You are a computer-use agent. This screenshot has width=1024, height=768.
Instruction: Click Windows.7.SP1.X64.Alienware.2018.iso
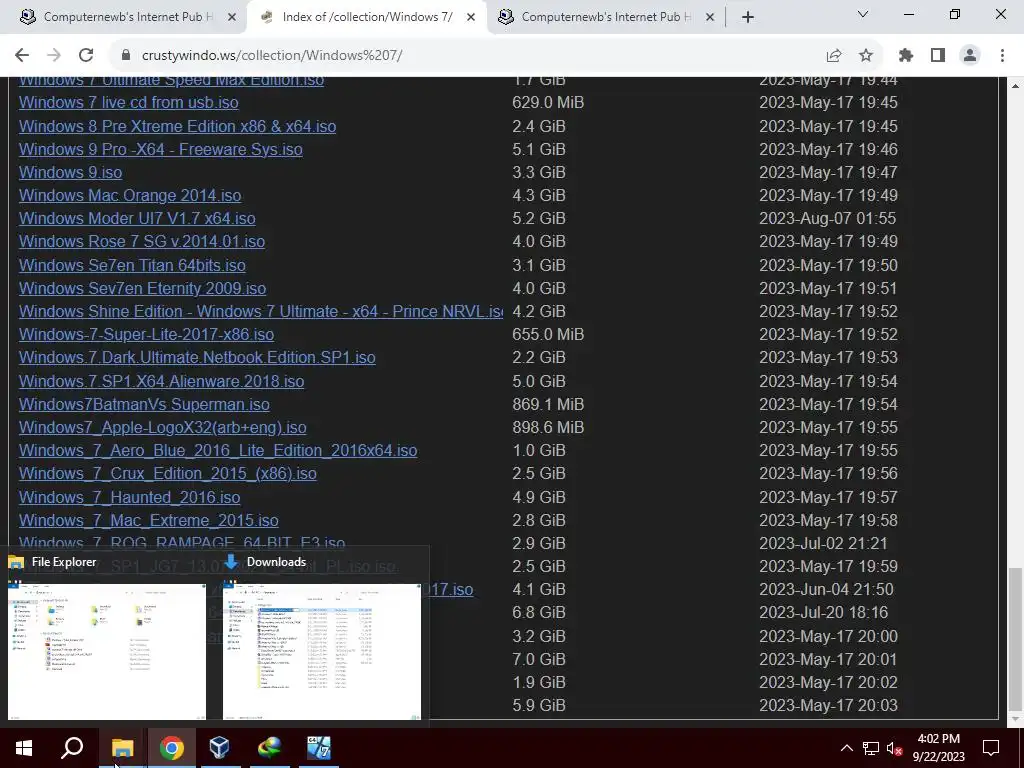161,381
